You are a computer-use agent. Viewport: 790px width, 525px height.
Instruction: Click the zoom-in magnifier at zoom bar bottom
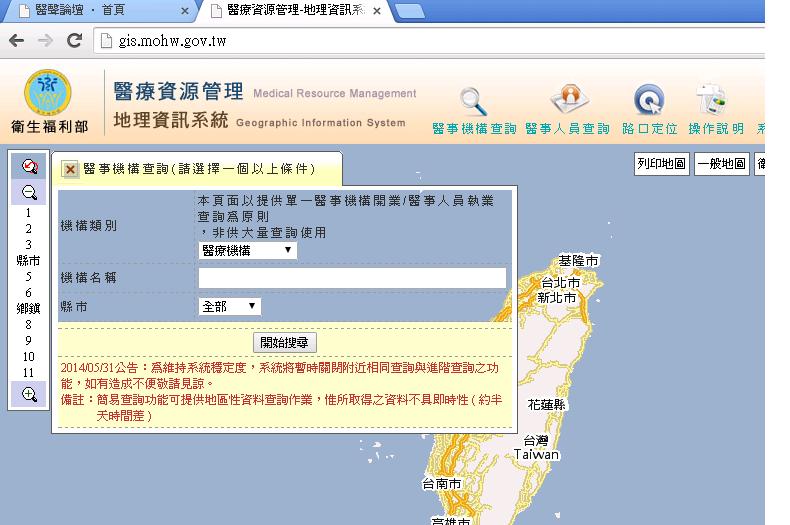click(x=29, y=394)
